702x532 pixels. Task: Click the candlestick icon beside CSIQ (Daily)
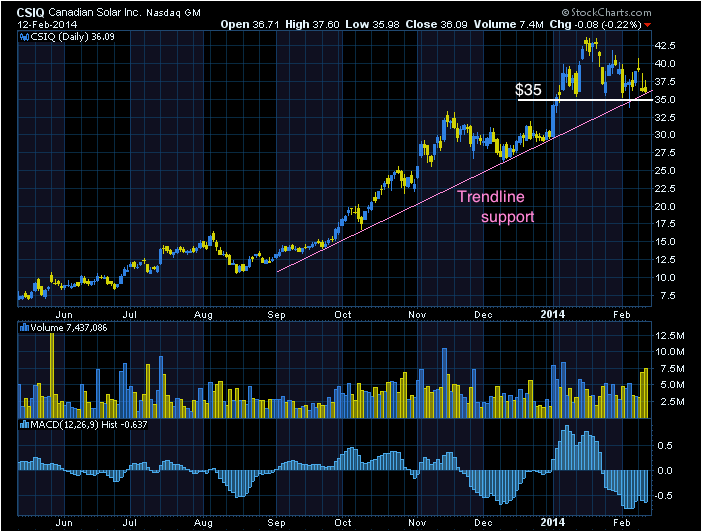(24, 37)
